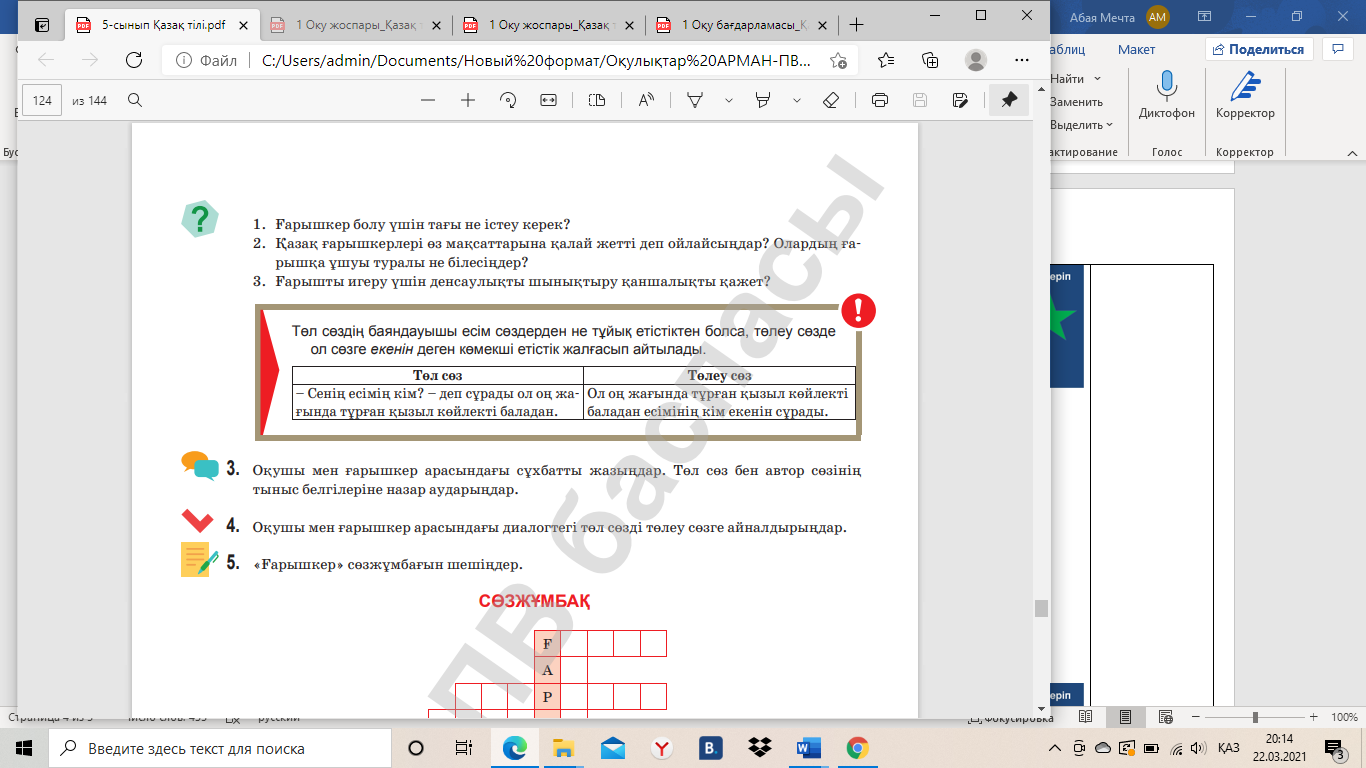1366x768 pixels.
Task: Search within the PDF document
Action: (x=135, y=100)
